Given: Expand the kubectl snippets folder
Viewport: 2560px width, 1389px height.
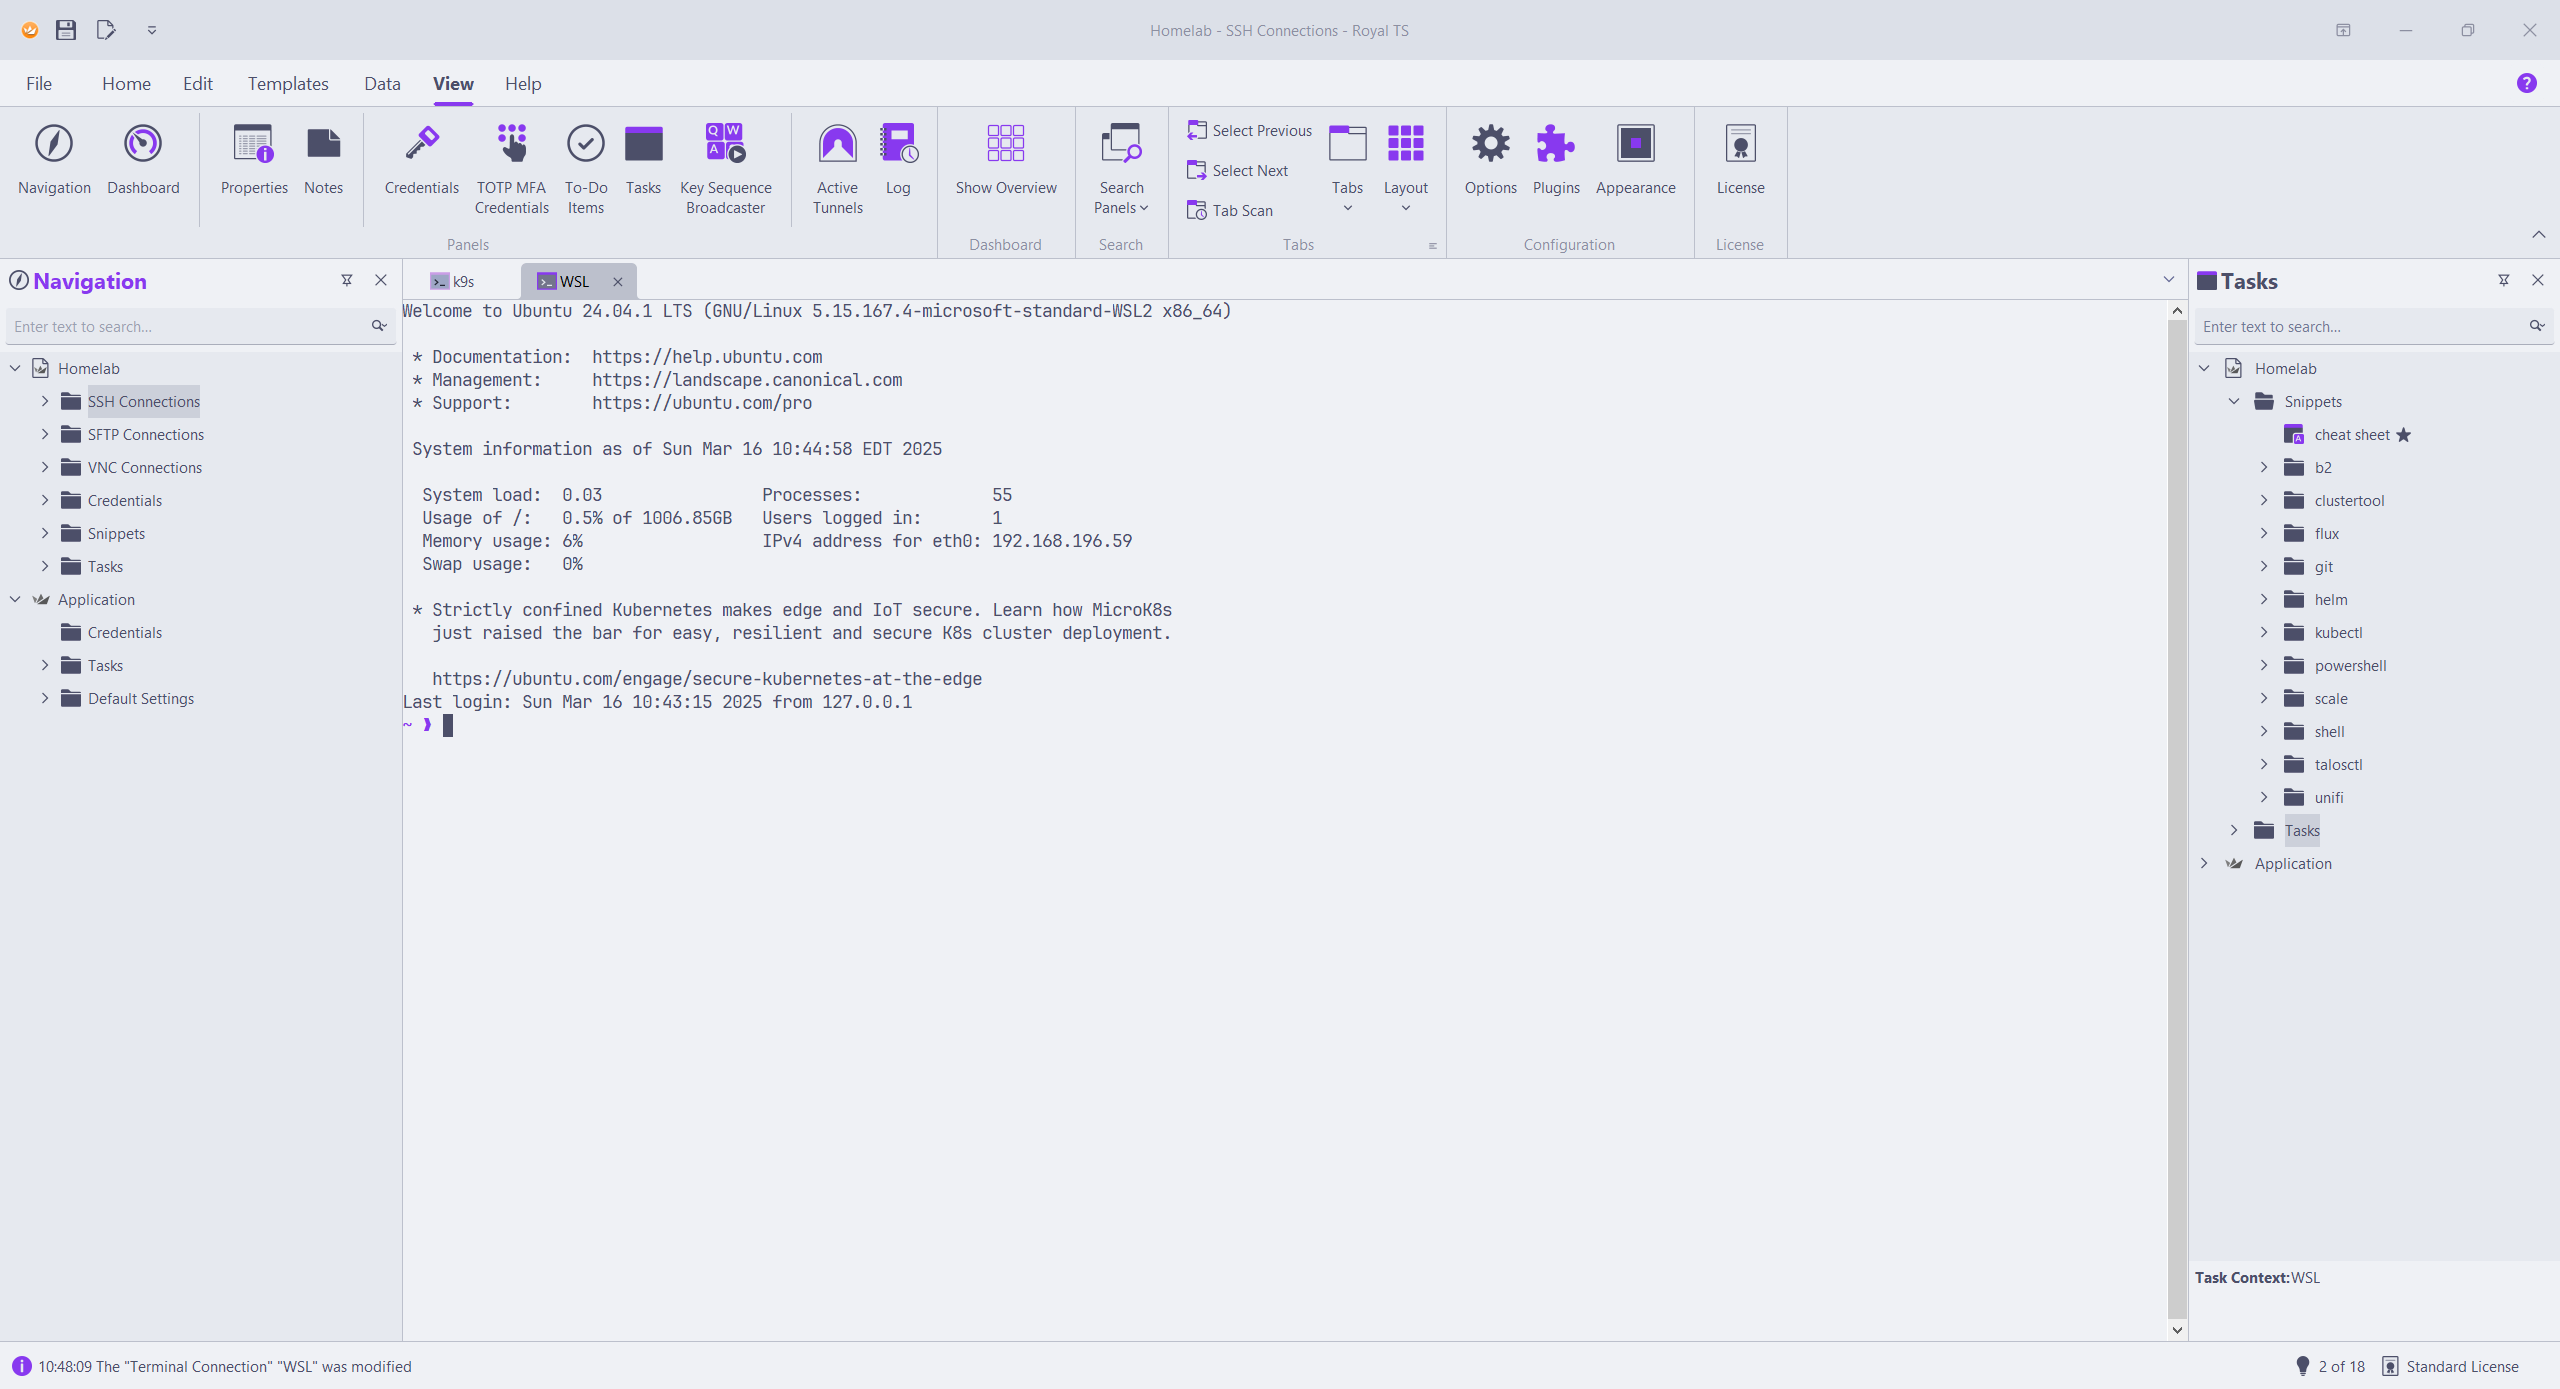Looking at the screenshot, I should (x=2264, y=632).
